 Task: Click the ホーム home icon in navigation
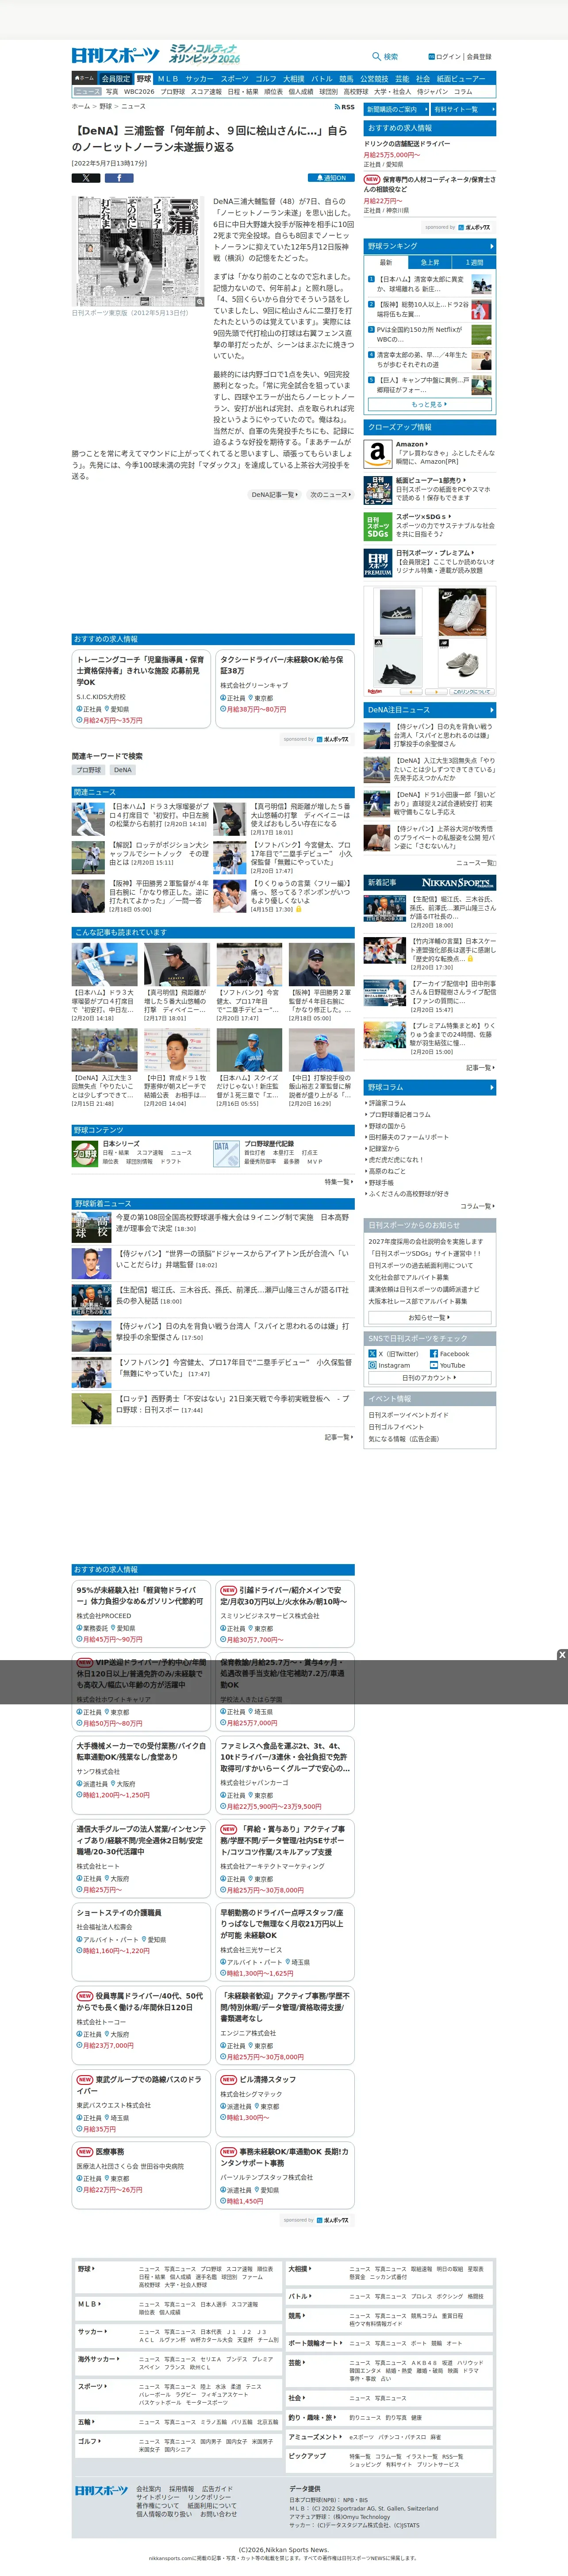tap(84, 78)
